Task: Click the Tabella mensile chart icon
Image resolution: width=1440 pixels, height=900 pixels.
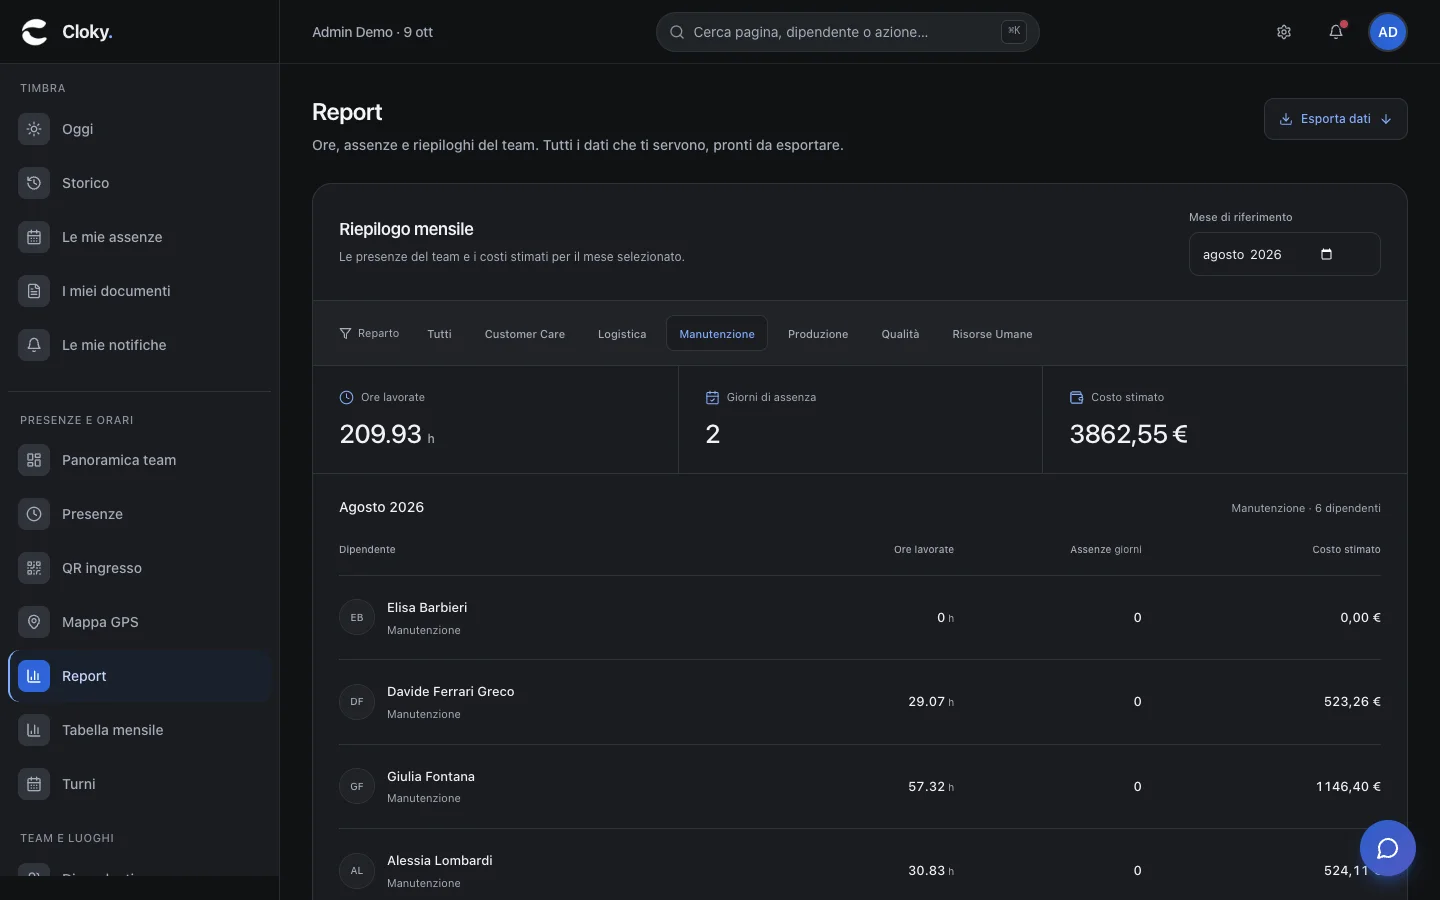Action: coord(34,730)
